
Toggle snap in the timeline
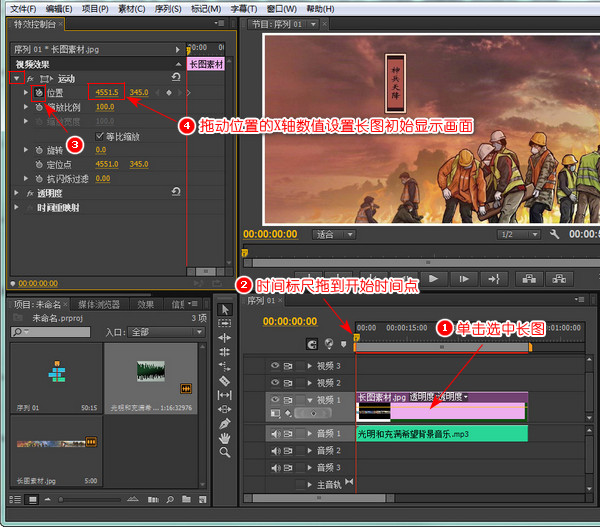[x=312, y=344]
